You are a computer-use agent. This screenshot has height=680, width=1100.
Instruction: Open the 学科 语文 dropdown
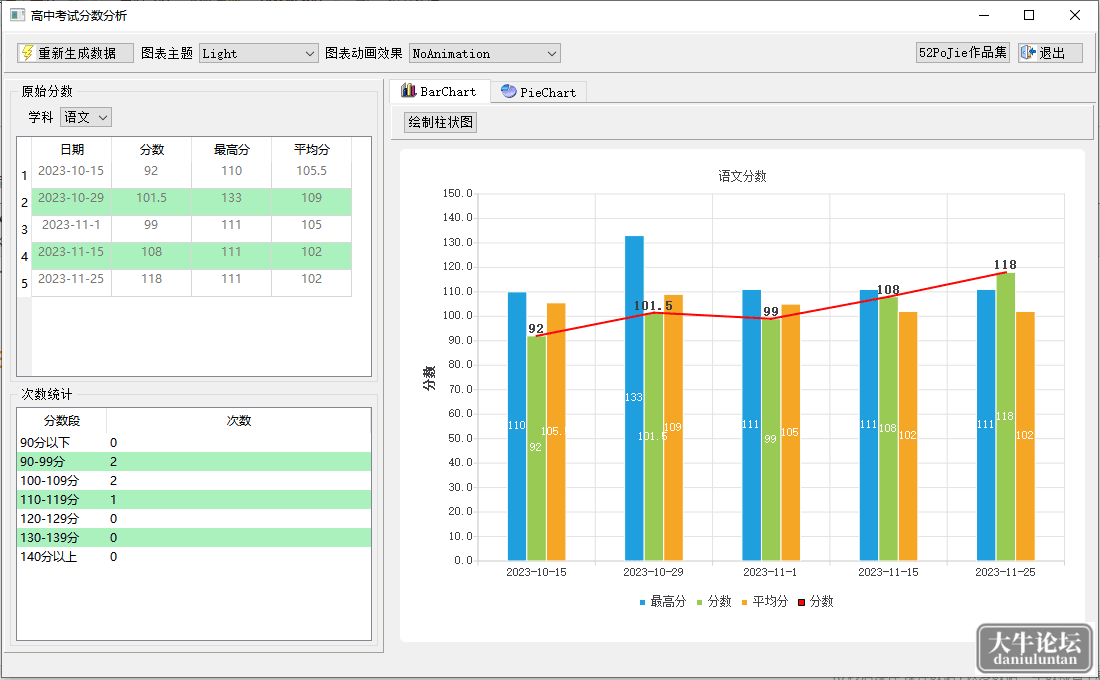(86, 117)
